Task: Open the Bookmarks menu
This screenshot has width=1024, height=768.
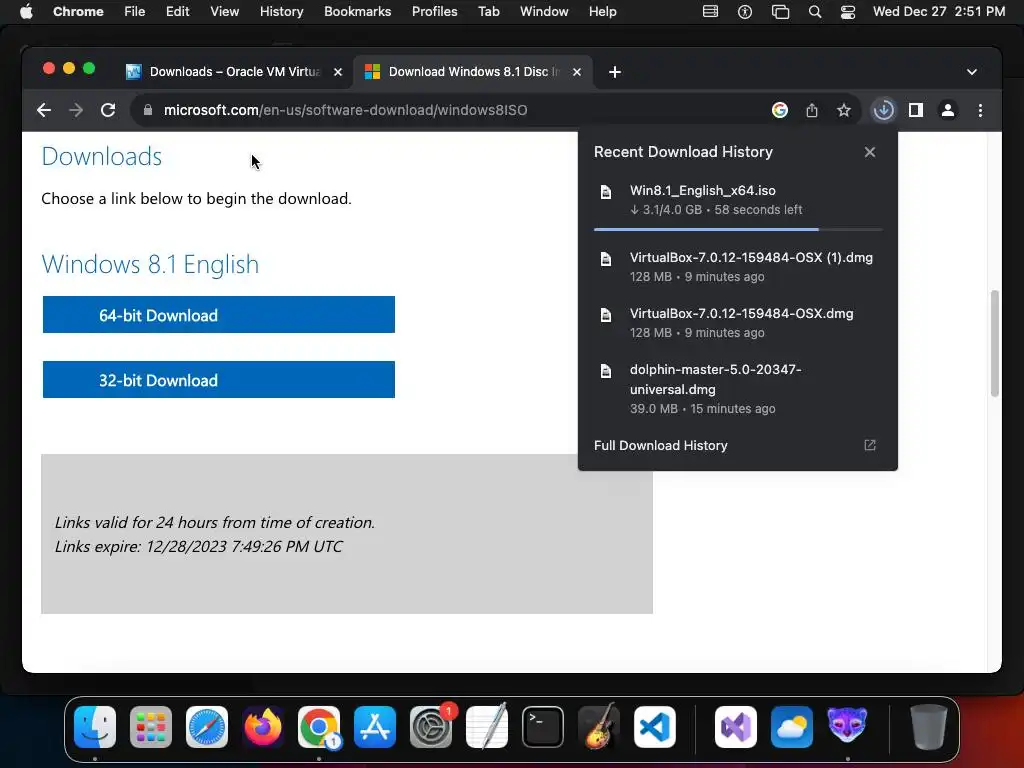Action: pos(357,12)
